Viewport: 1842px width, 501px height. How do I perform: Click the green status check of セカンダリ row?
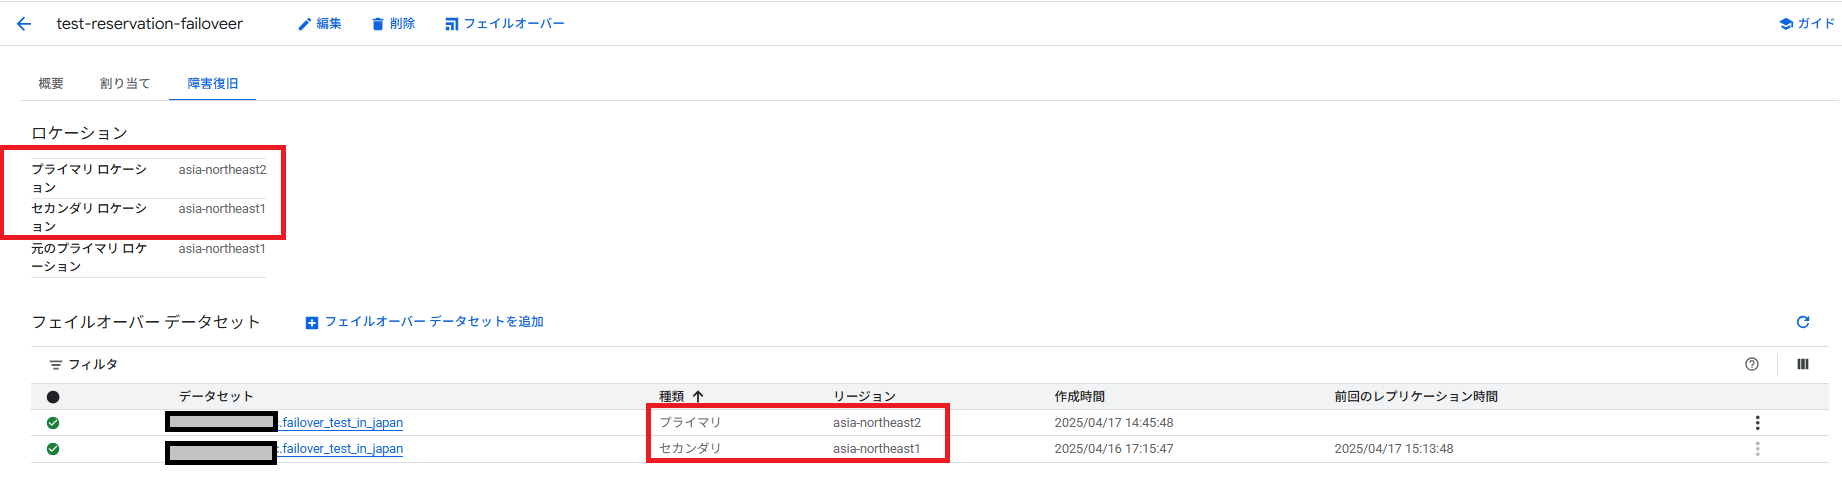tap(53, 449)
